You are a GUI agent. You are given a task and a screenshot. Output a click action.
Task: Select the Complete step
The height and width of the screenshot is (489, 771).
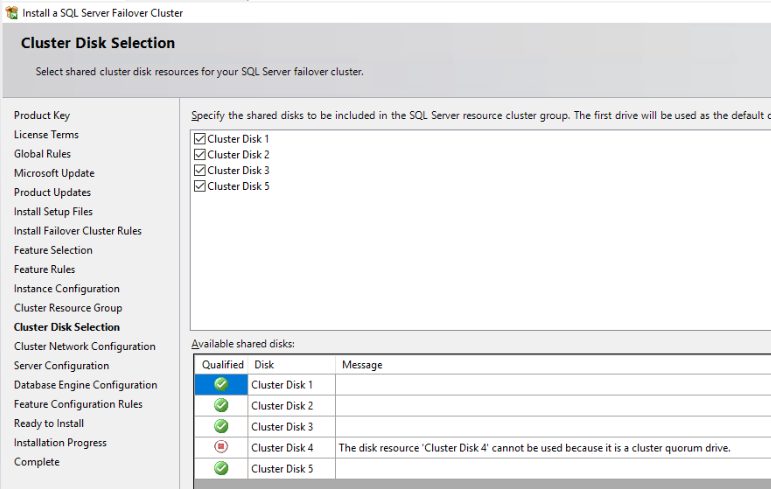click(x=36, y=462)
